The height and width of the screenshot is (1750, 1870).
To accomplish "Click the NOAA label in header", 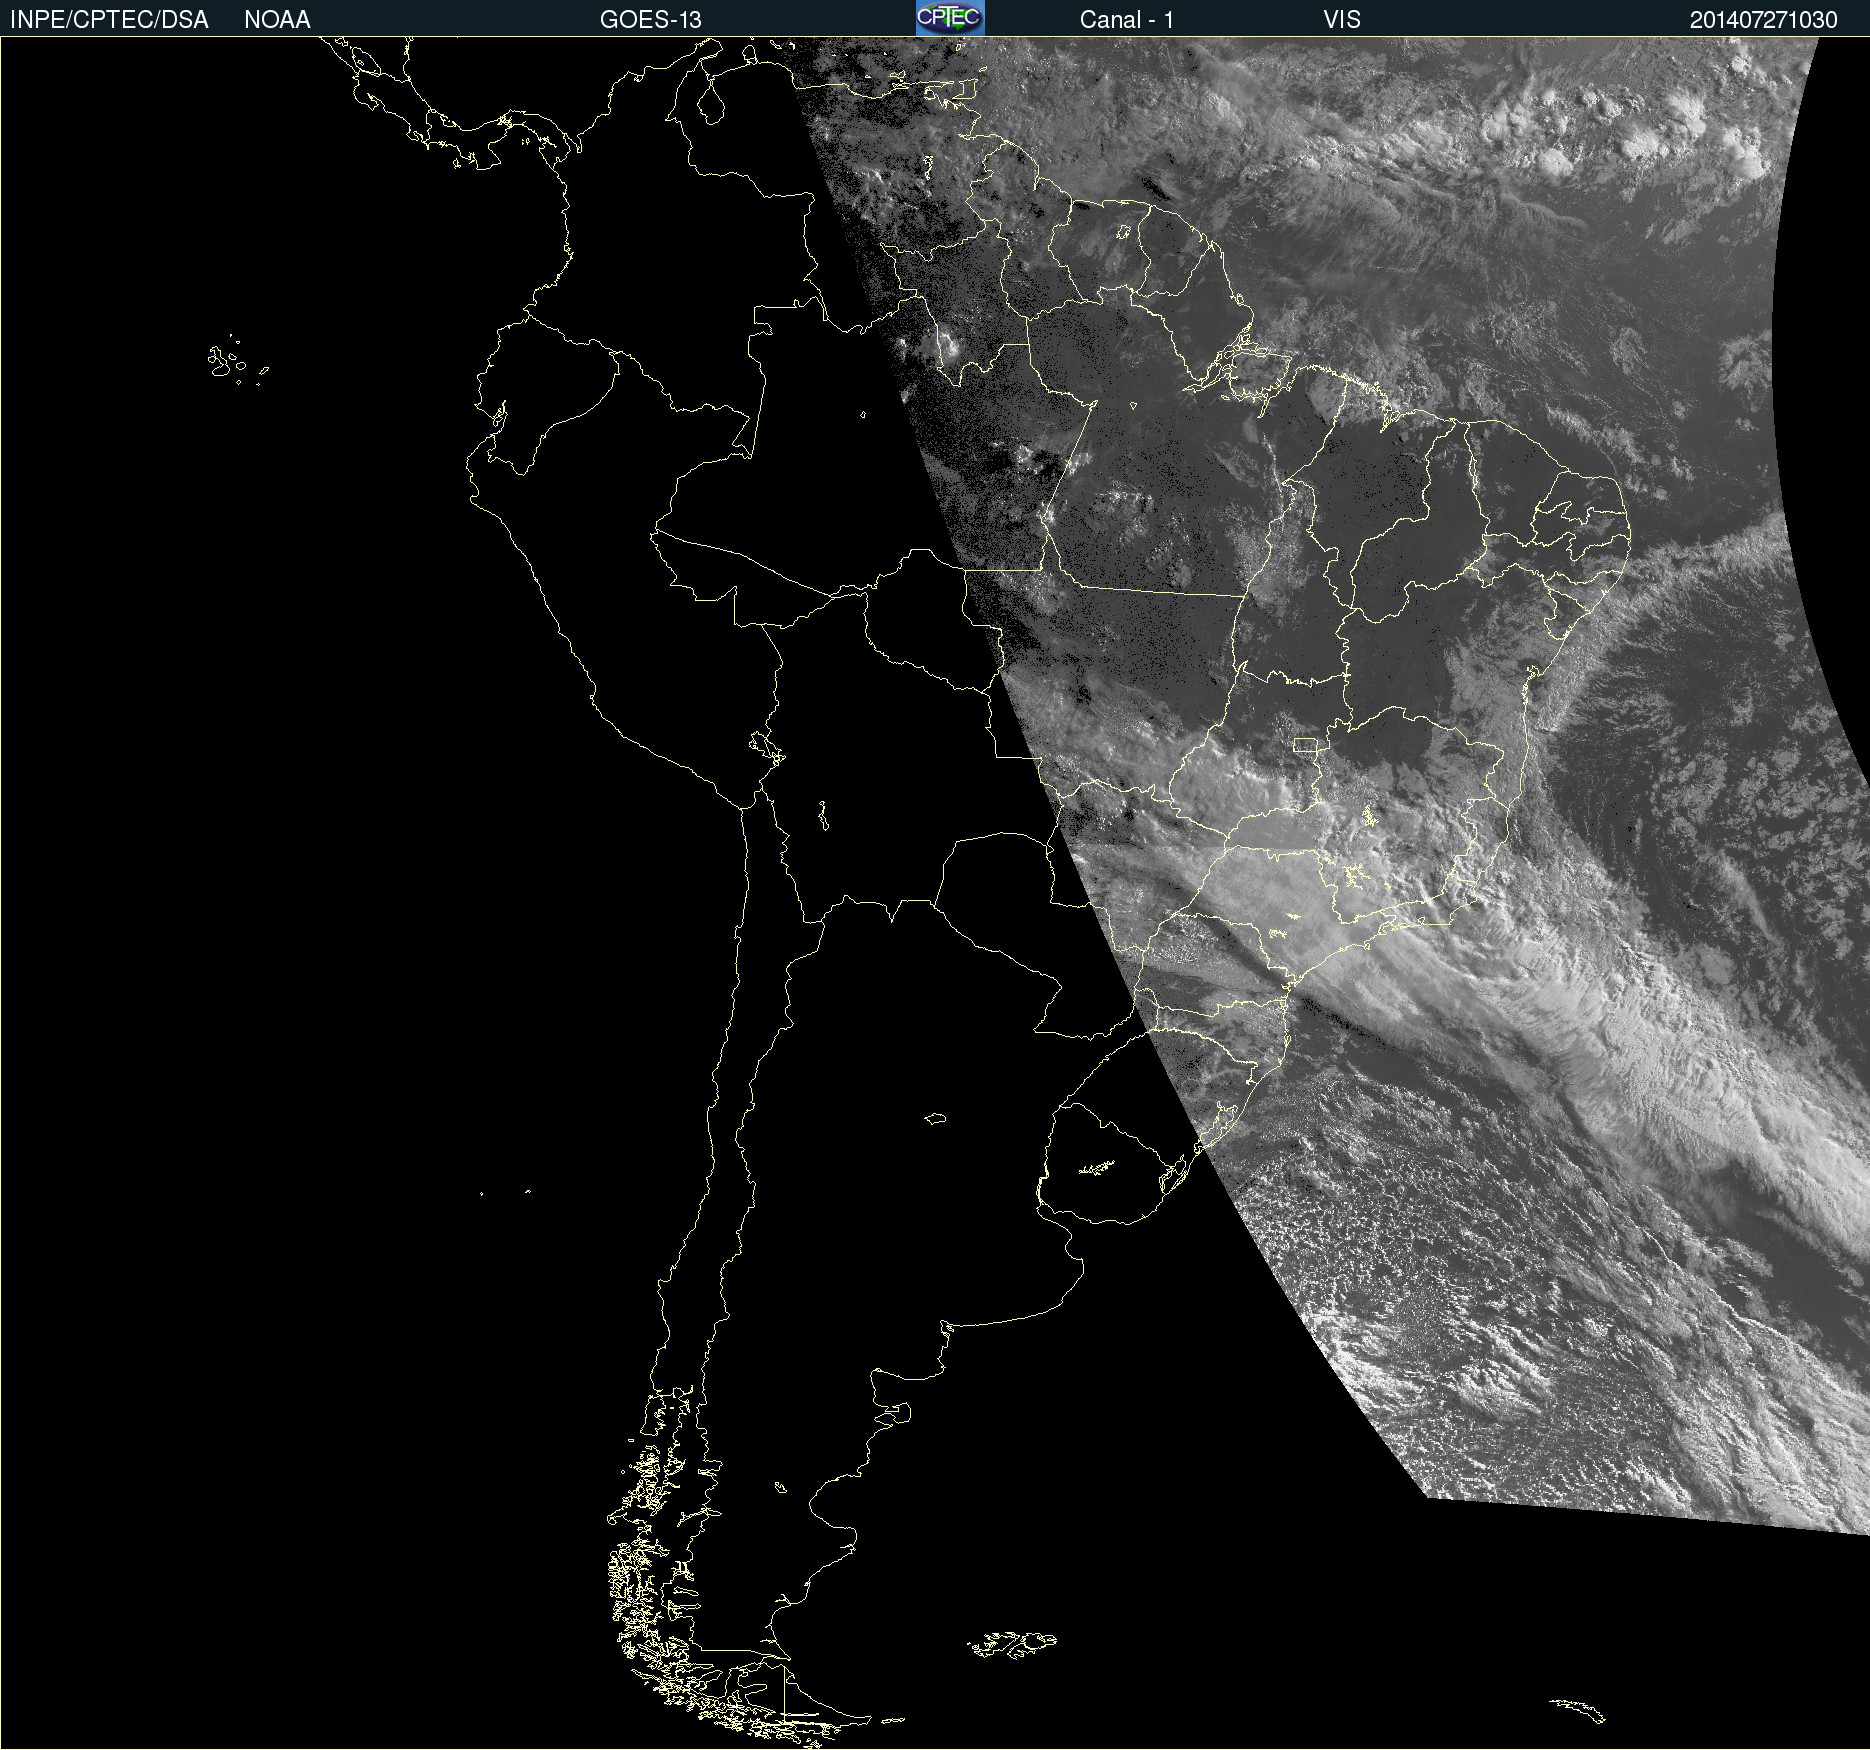I will coord(277,20).
